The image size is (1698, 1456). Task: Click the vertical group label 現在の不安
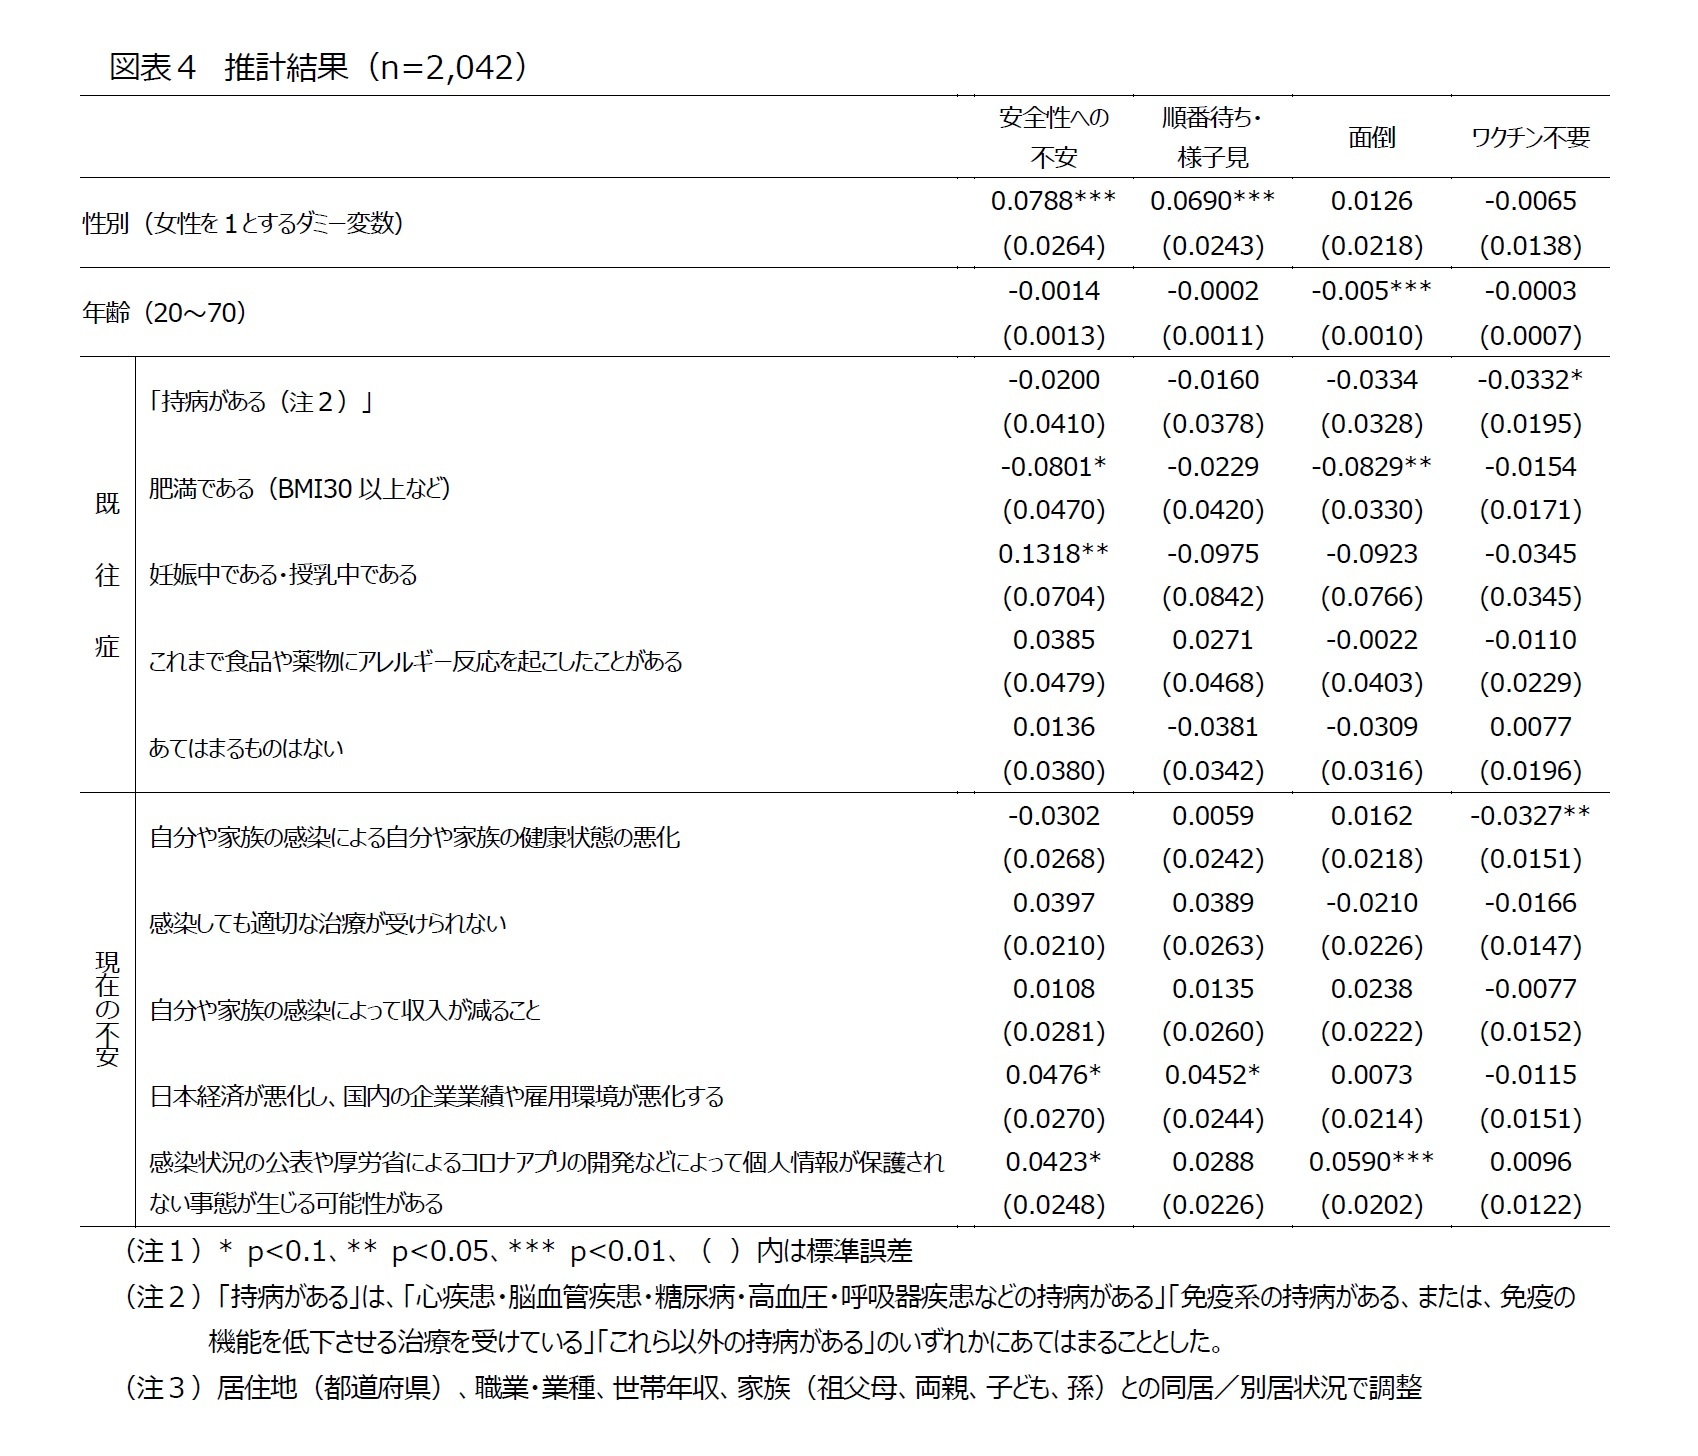coord(107,1009)
